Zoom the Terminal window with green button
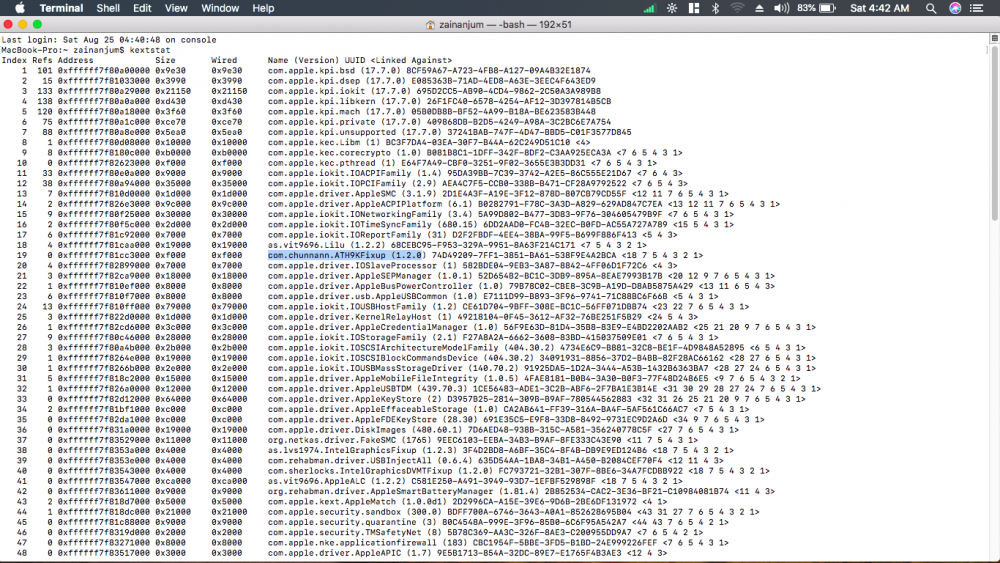Viewport: 1000px width, 563px height. (x=38, y=24)
